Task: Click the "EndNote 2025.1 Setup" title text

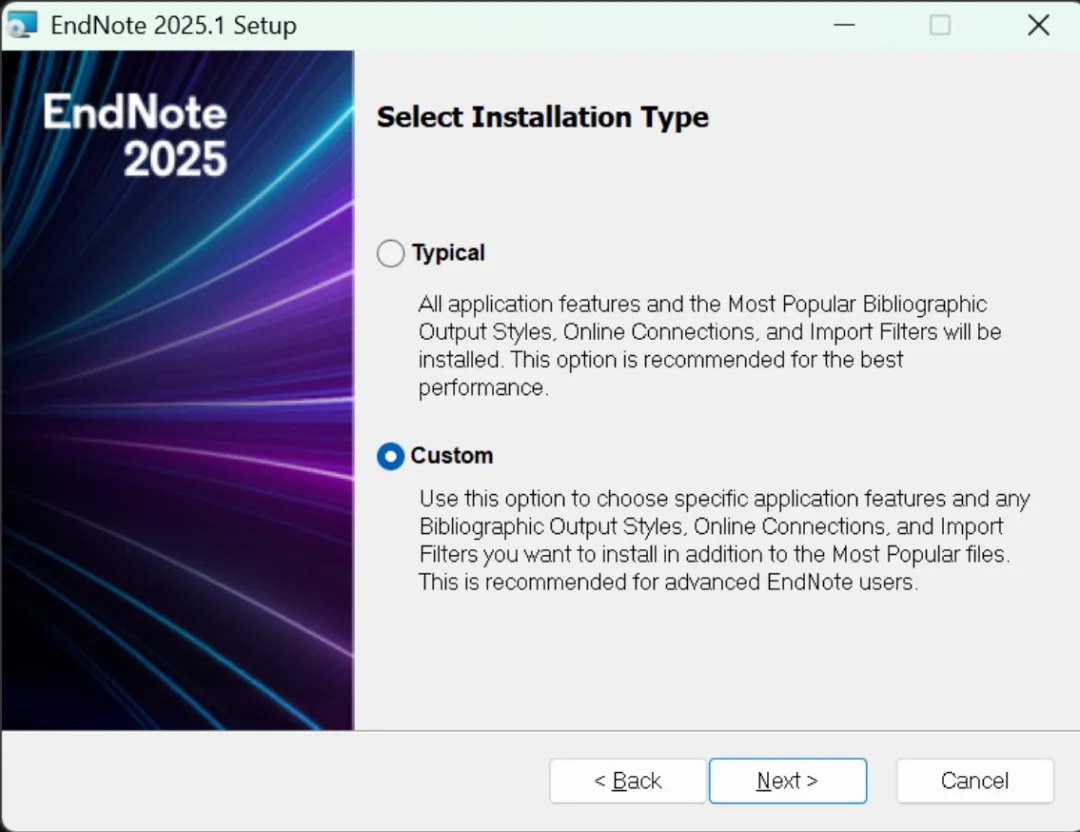Action: tap(173, 25)
